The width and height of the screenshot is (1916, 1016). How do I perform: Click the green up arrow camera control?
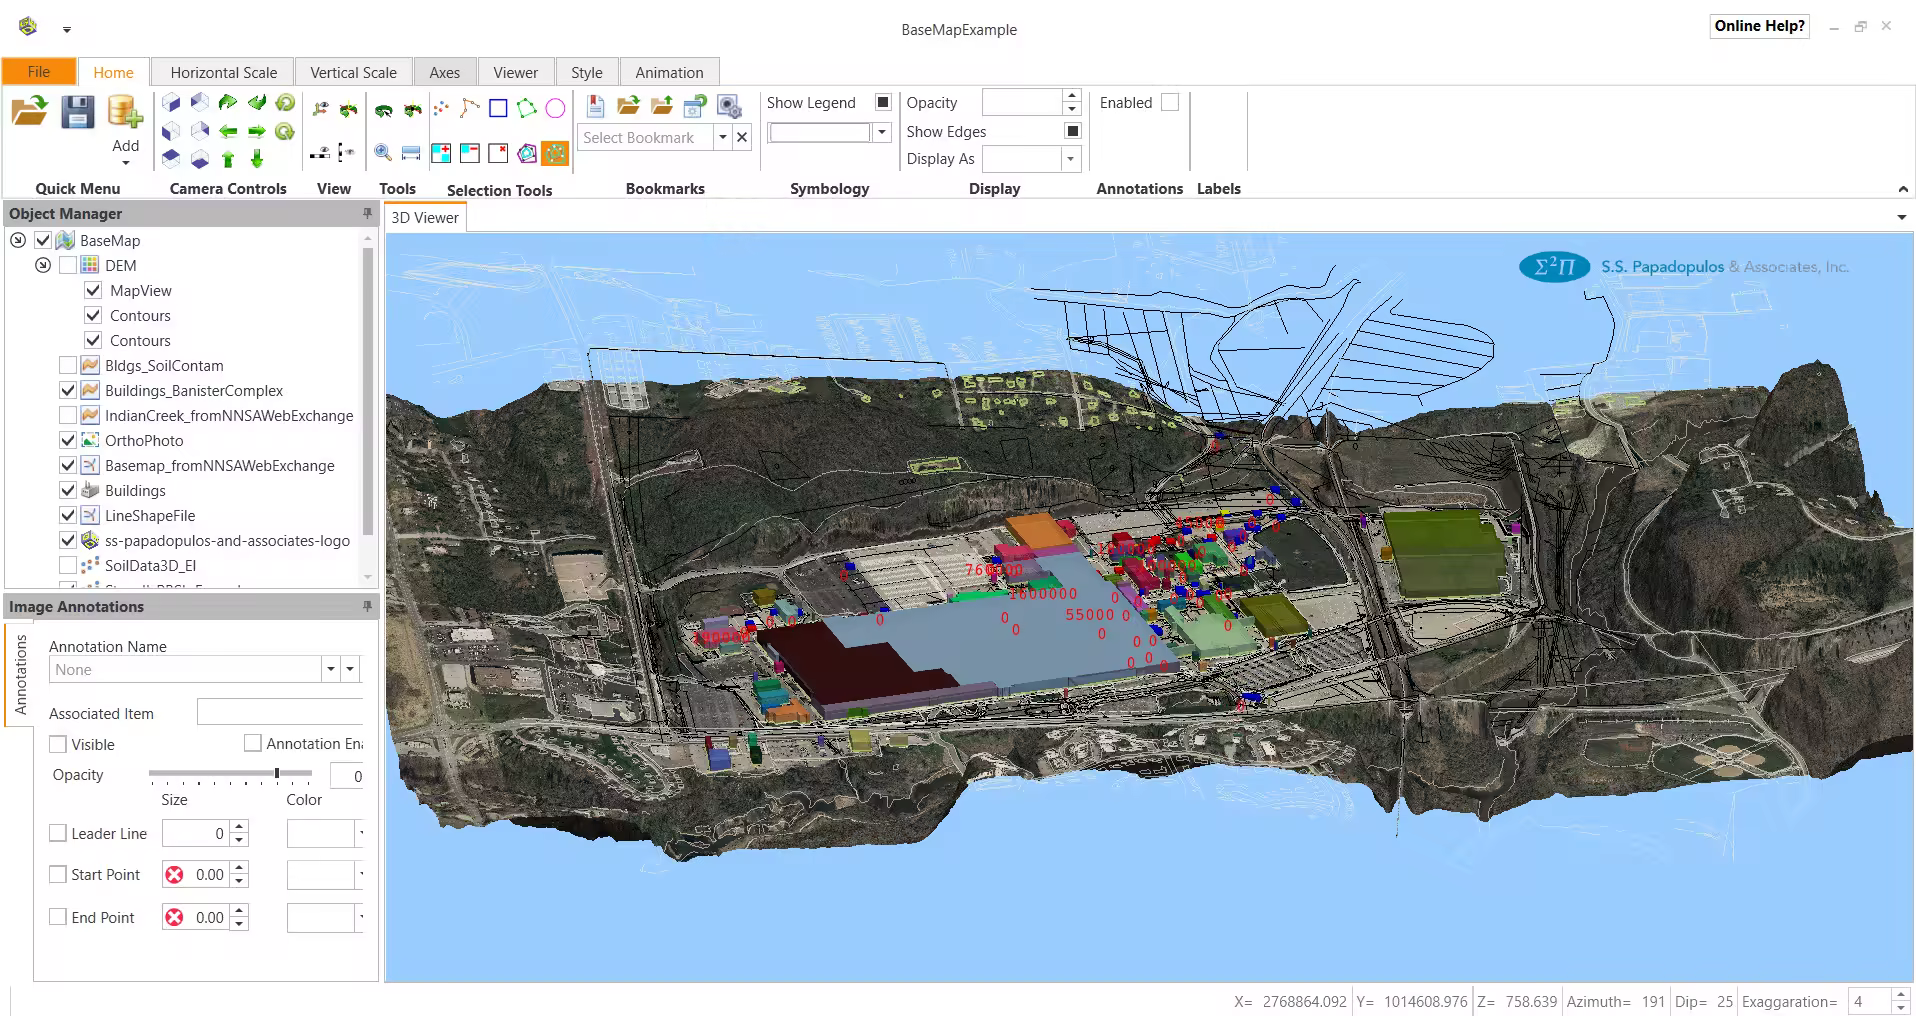[x=228, y=159]
